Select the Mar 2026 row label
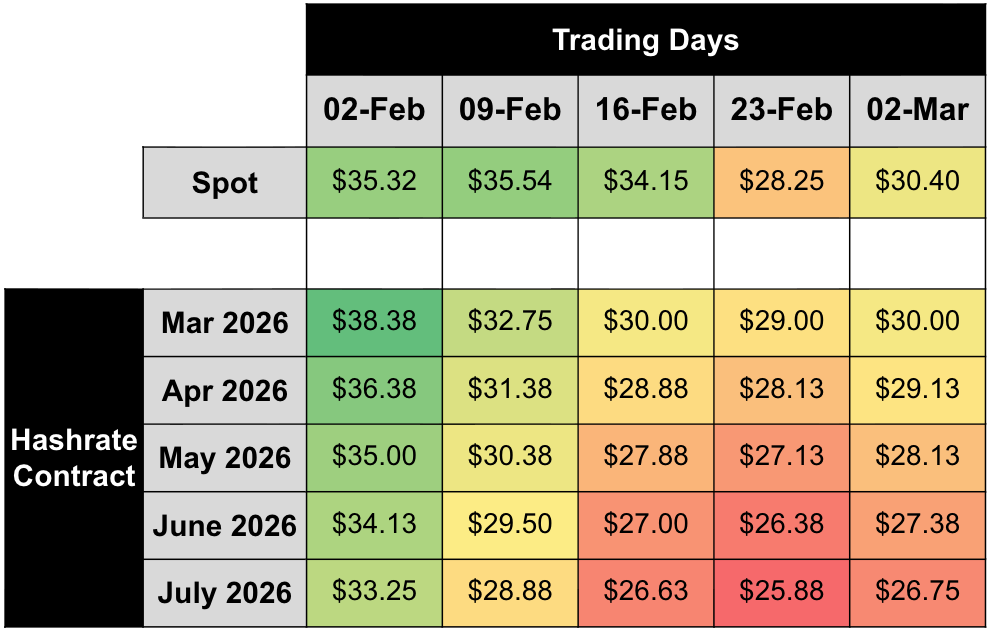Screen dimensions: 989x631 click(225, 323)
